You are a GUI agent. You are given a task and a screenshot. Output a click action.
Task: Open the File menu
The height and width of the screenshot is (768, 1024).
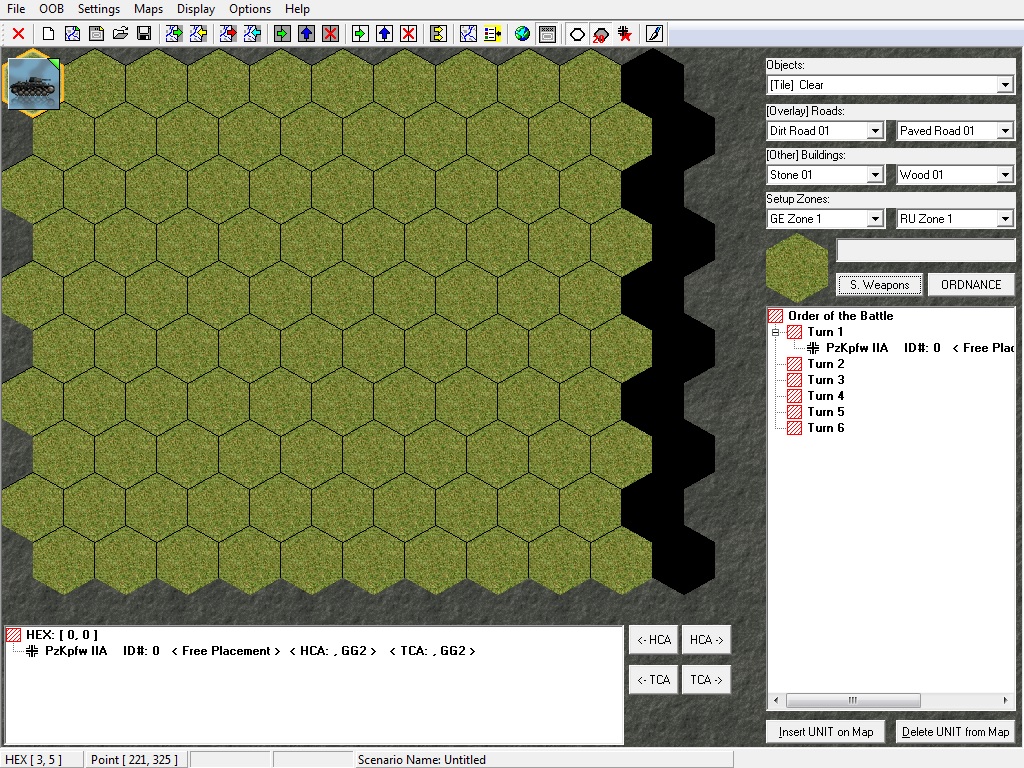16,9
